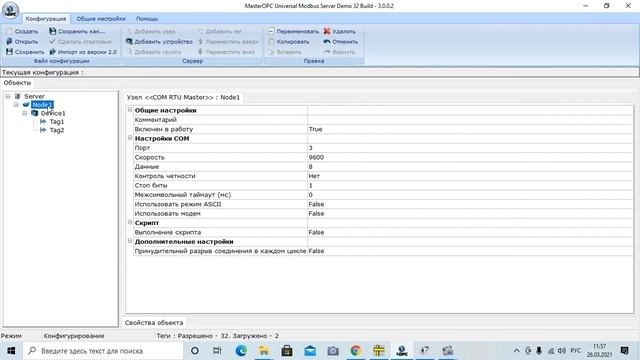Collapse Дополнительные настройки property group
This screenshot has height=360, width=640.
click(x=130, y=241)
